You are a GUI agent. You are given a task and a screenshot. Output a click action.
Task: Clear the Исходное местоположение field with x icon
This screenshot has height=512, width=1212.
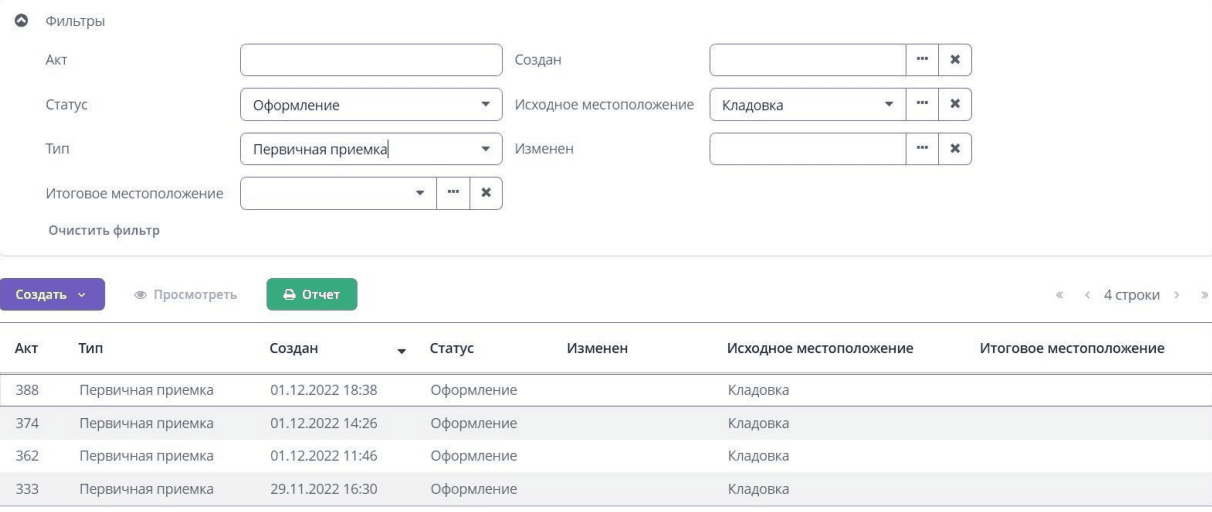955,105
